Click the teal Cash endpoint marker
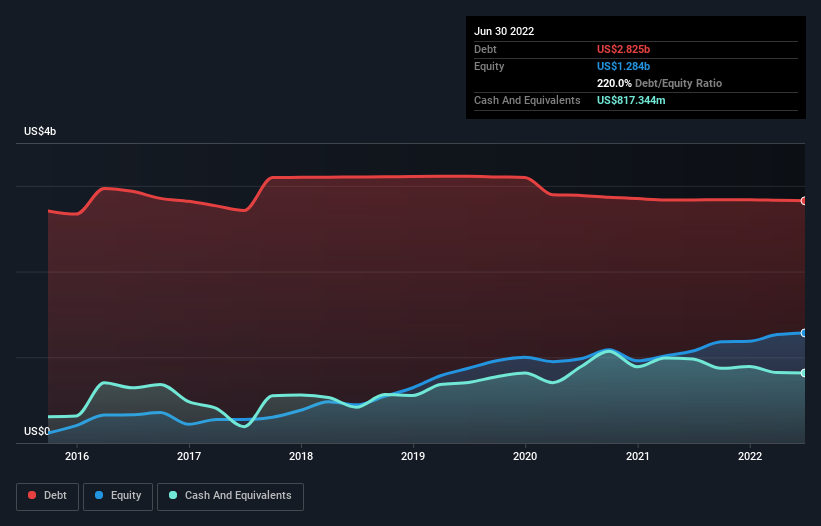The width and height of the screenshot is (821, 526). 804,373
